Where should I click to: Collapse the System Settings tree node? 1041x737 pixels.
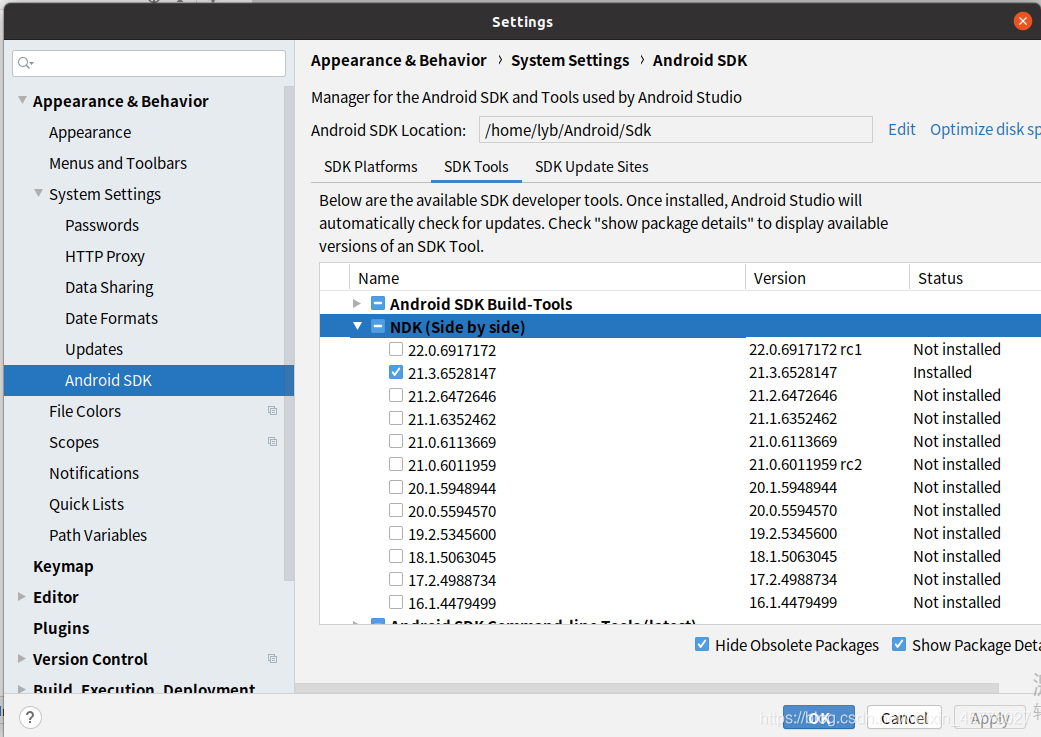[x=39, y=193]
